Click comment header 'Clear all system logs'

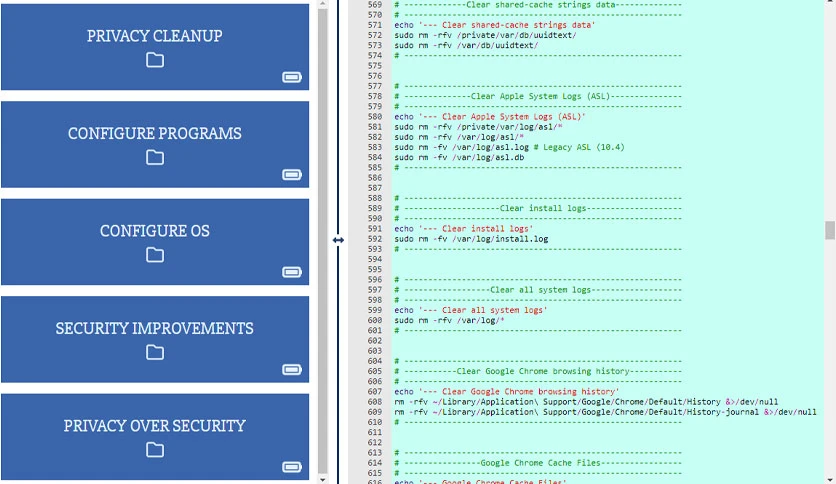click(538, 290)
